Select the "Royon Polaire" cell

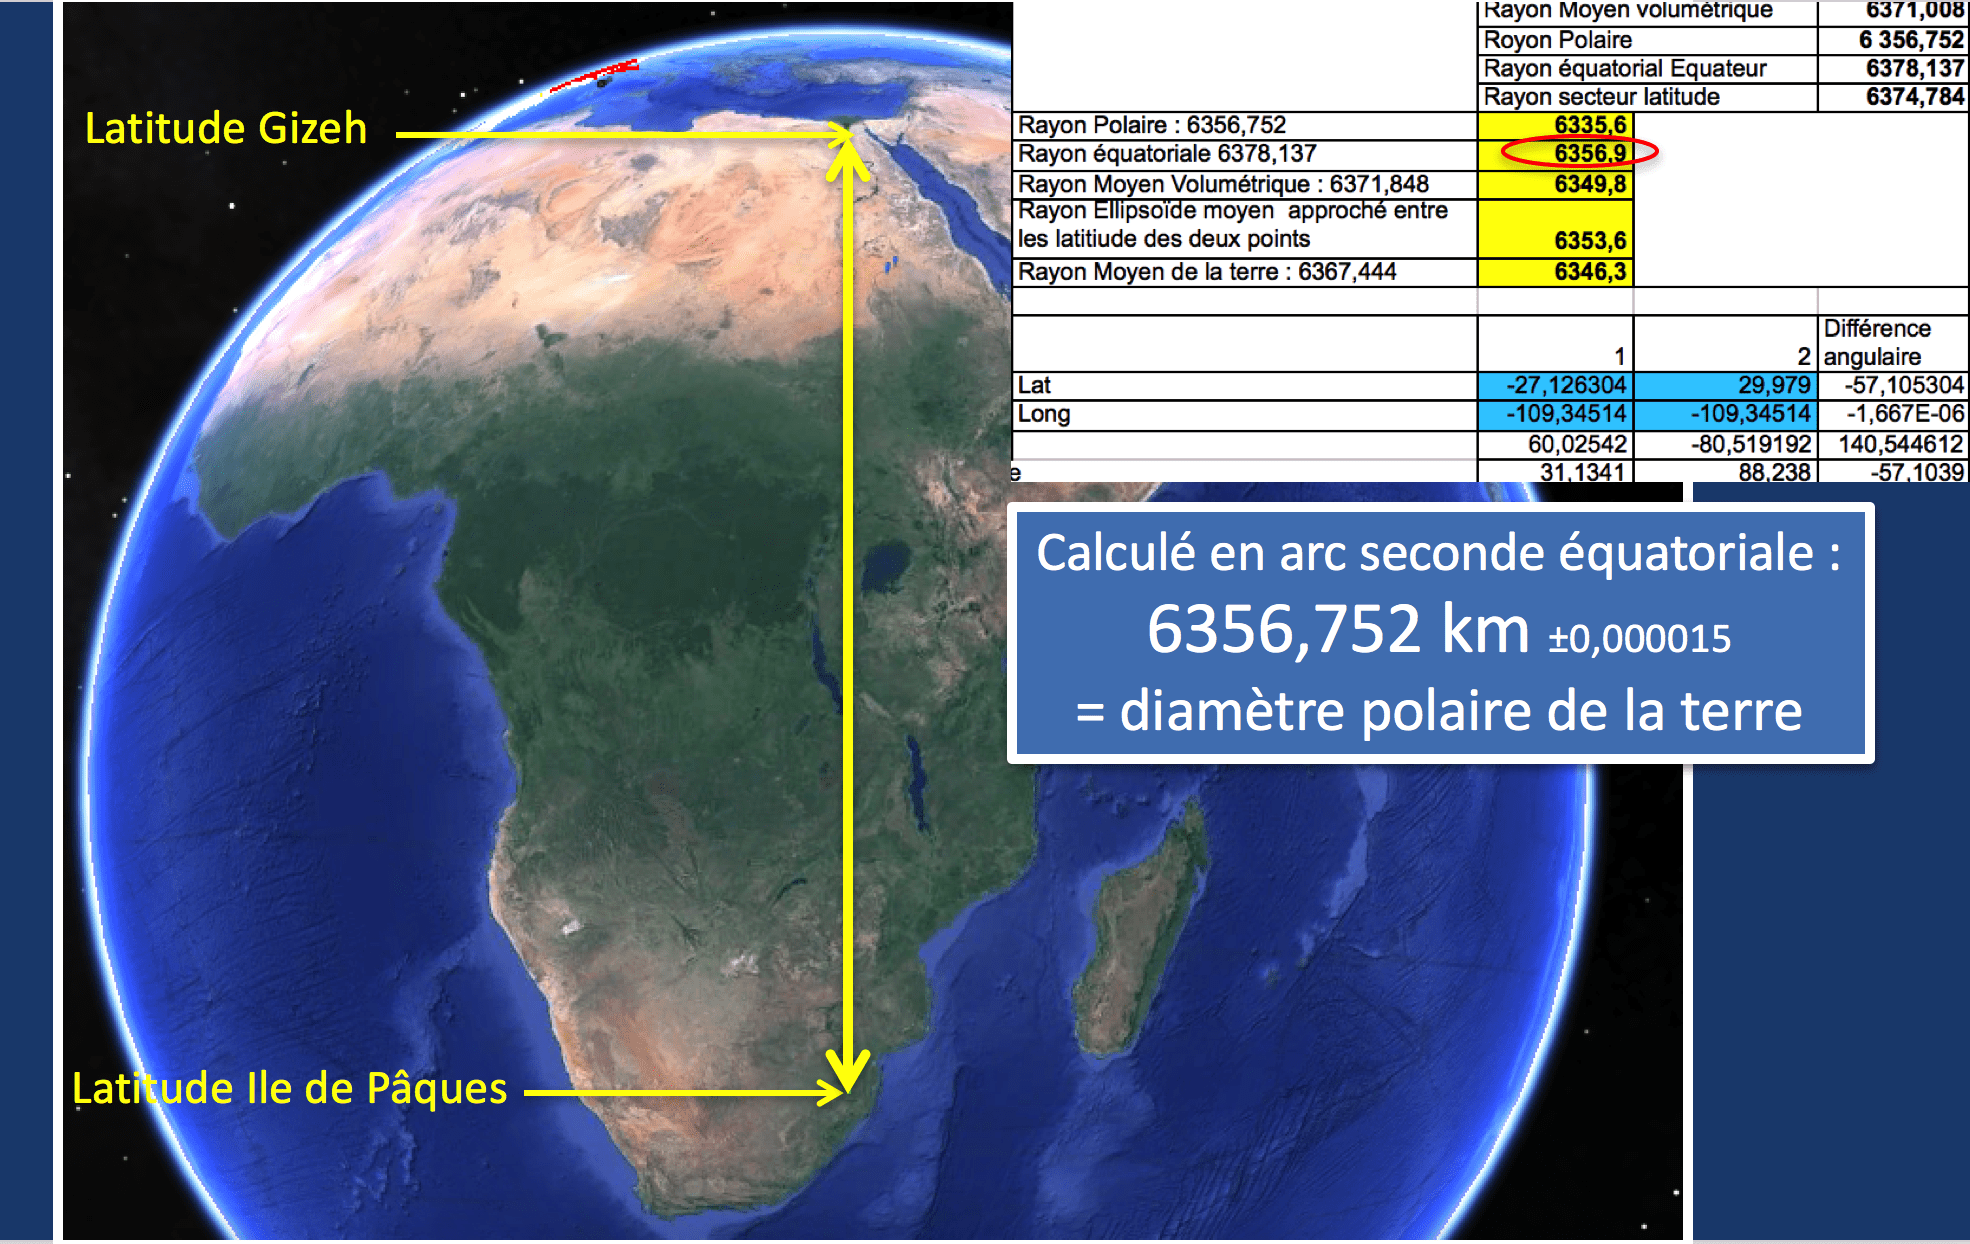click(x=1647, y=40)
